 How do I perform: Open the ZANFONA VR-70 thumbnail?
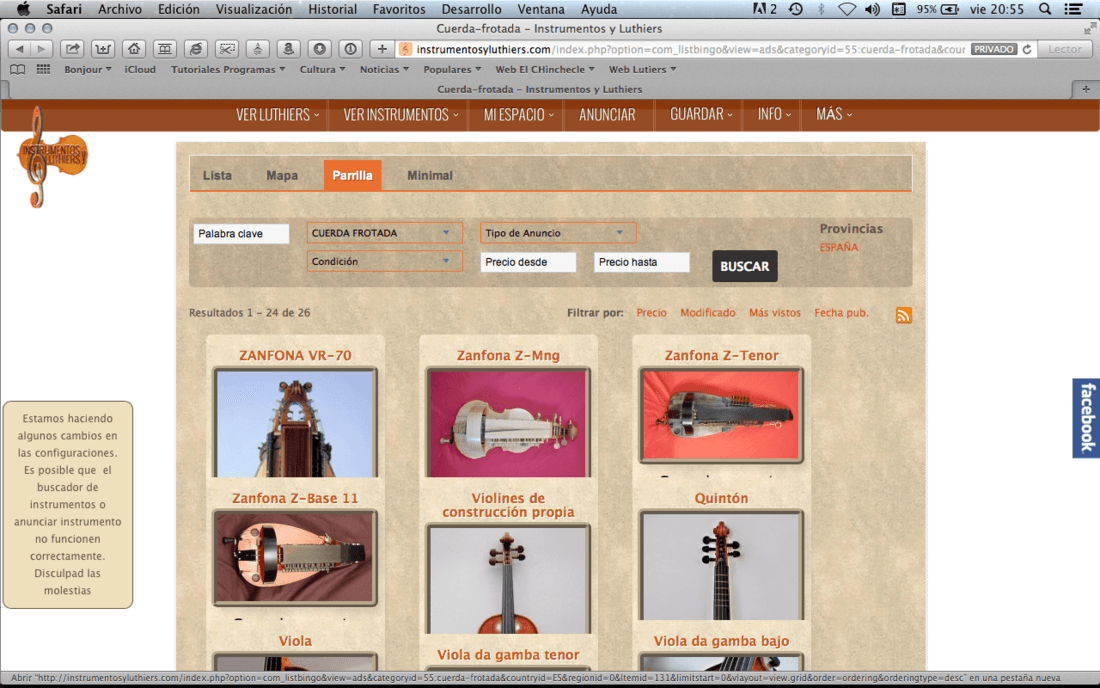point(295,423)
